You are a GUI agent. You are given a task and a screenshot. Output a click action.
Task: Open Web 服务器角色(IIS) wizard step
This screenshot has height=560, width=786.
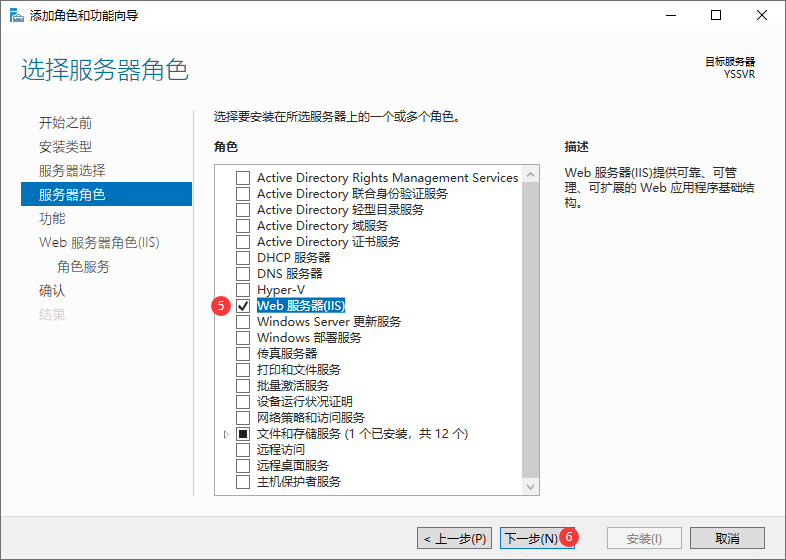coord(99,243)
